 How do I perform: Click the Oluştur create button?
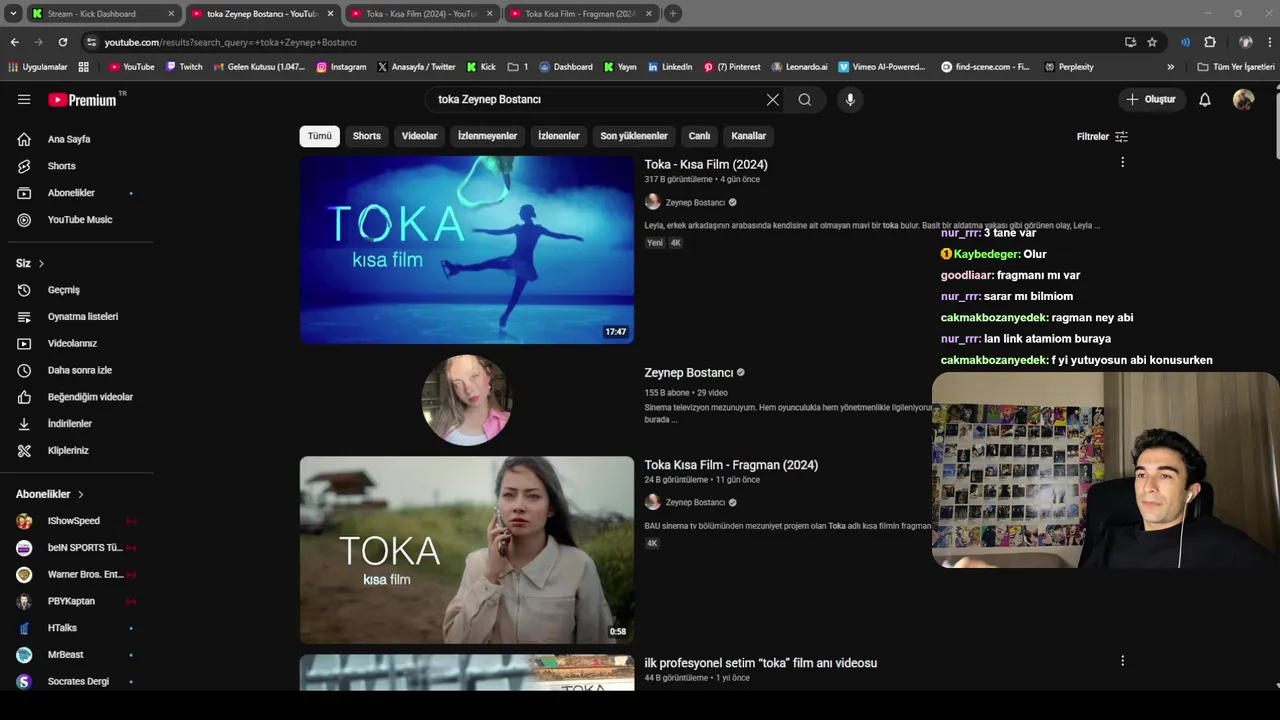(1152, 99)
